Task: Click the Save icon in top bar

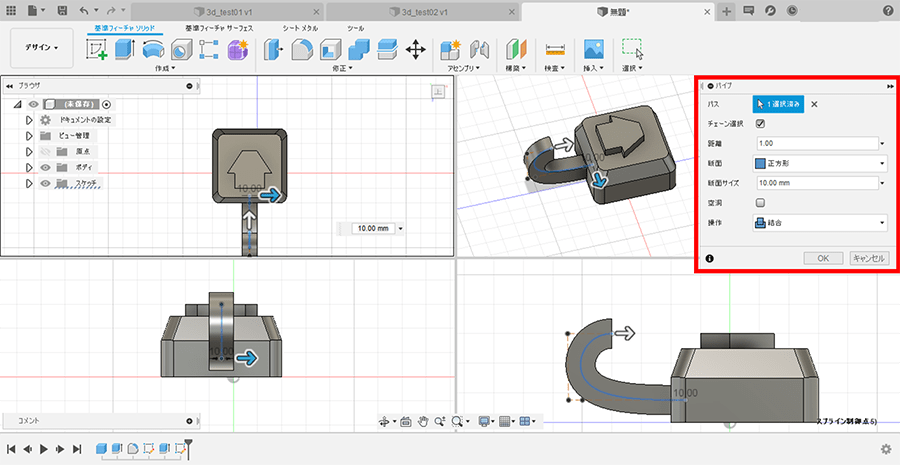Action: tap(63, 10)
